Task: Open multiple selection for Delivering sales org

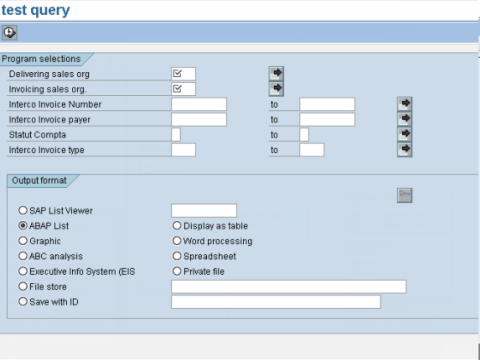Action: pyautogui.click(x=276, y=73)
